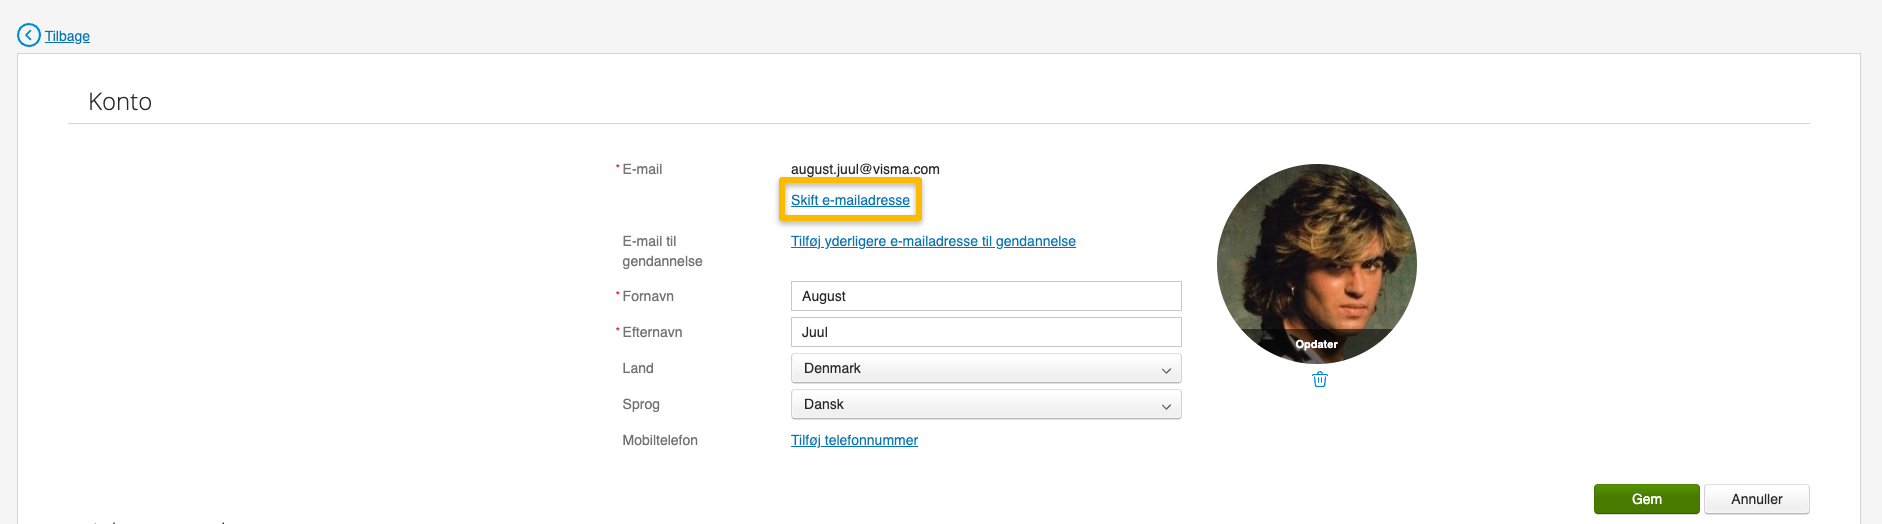Select the round profile photo
The width and height of the screenshot is (1882, 524).
click(x=1316, y=255)
